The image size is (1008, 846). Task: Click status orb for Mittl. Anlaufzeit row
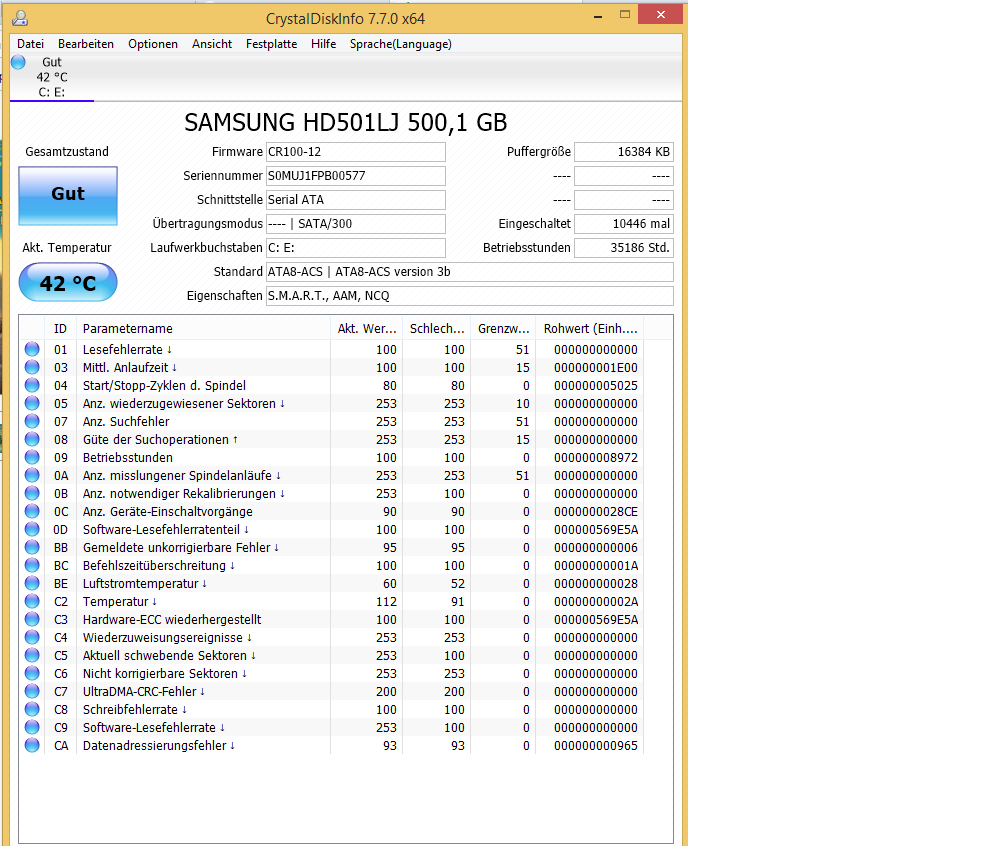pos(32,367)
